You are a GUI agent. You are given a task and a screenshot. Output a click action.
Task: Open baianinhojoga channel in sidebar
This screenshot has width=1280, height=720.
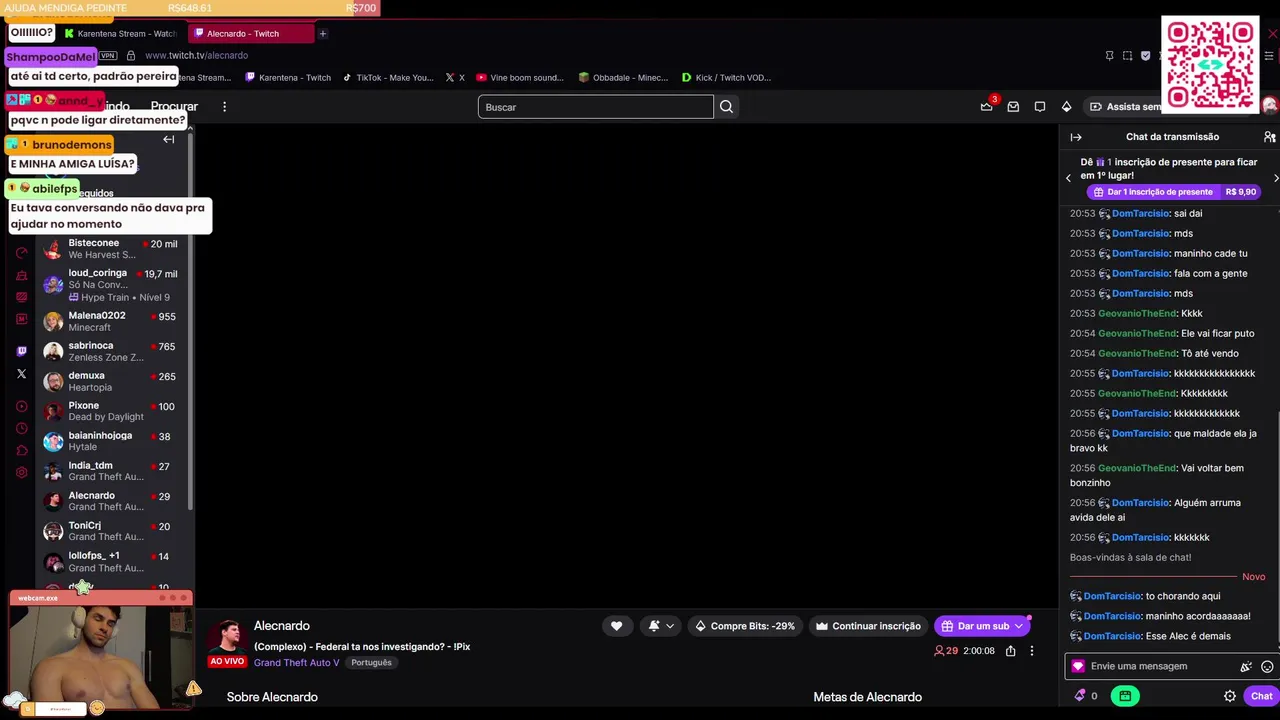pyautogui.click(x=111, y=441)
